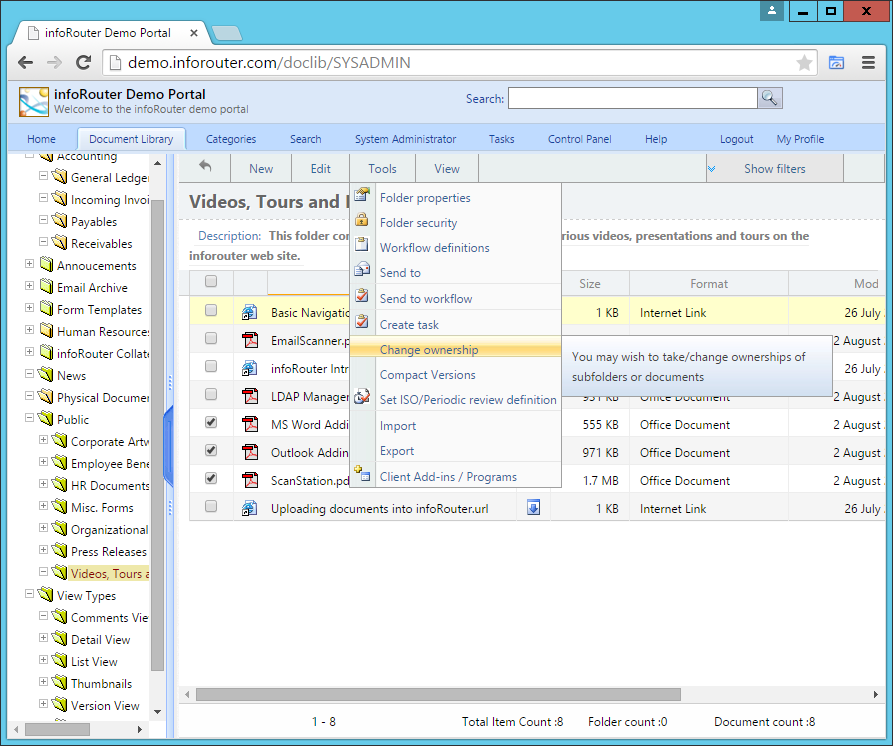Screen dimensions: 893x746
Task: Check the infoRouter Intro row checkbox
Action: pos(211,366)
